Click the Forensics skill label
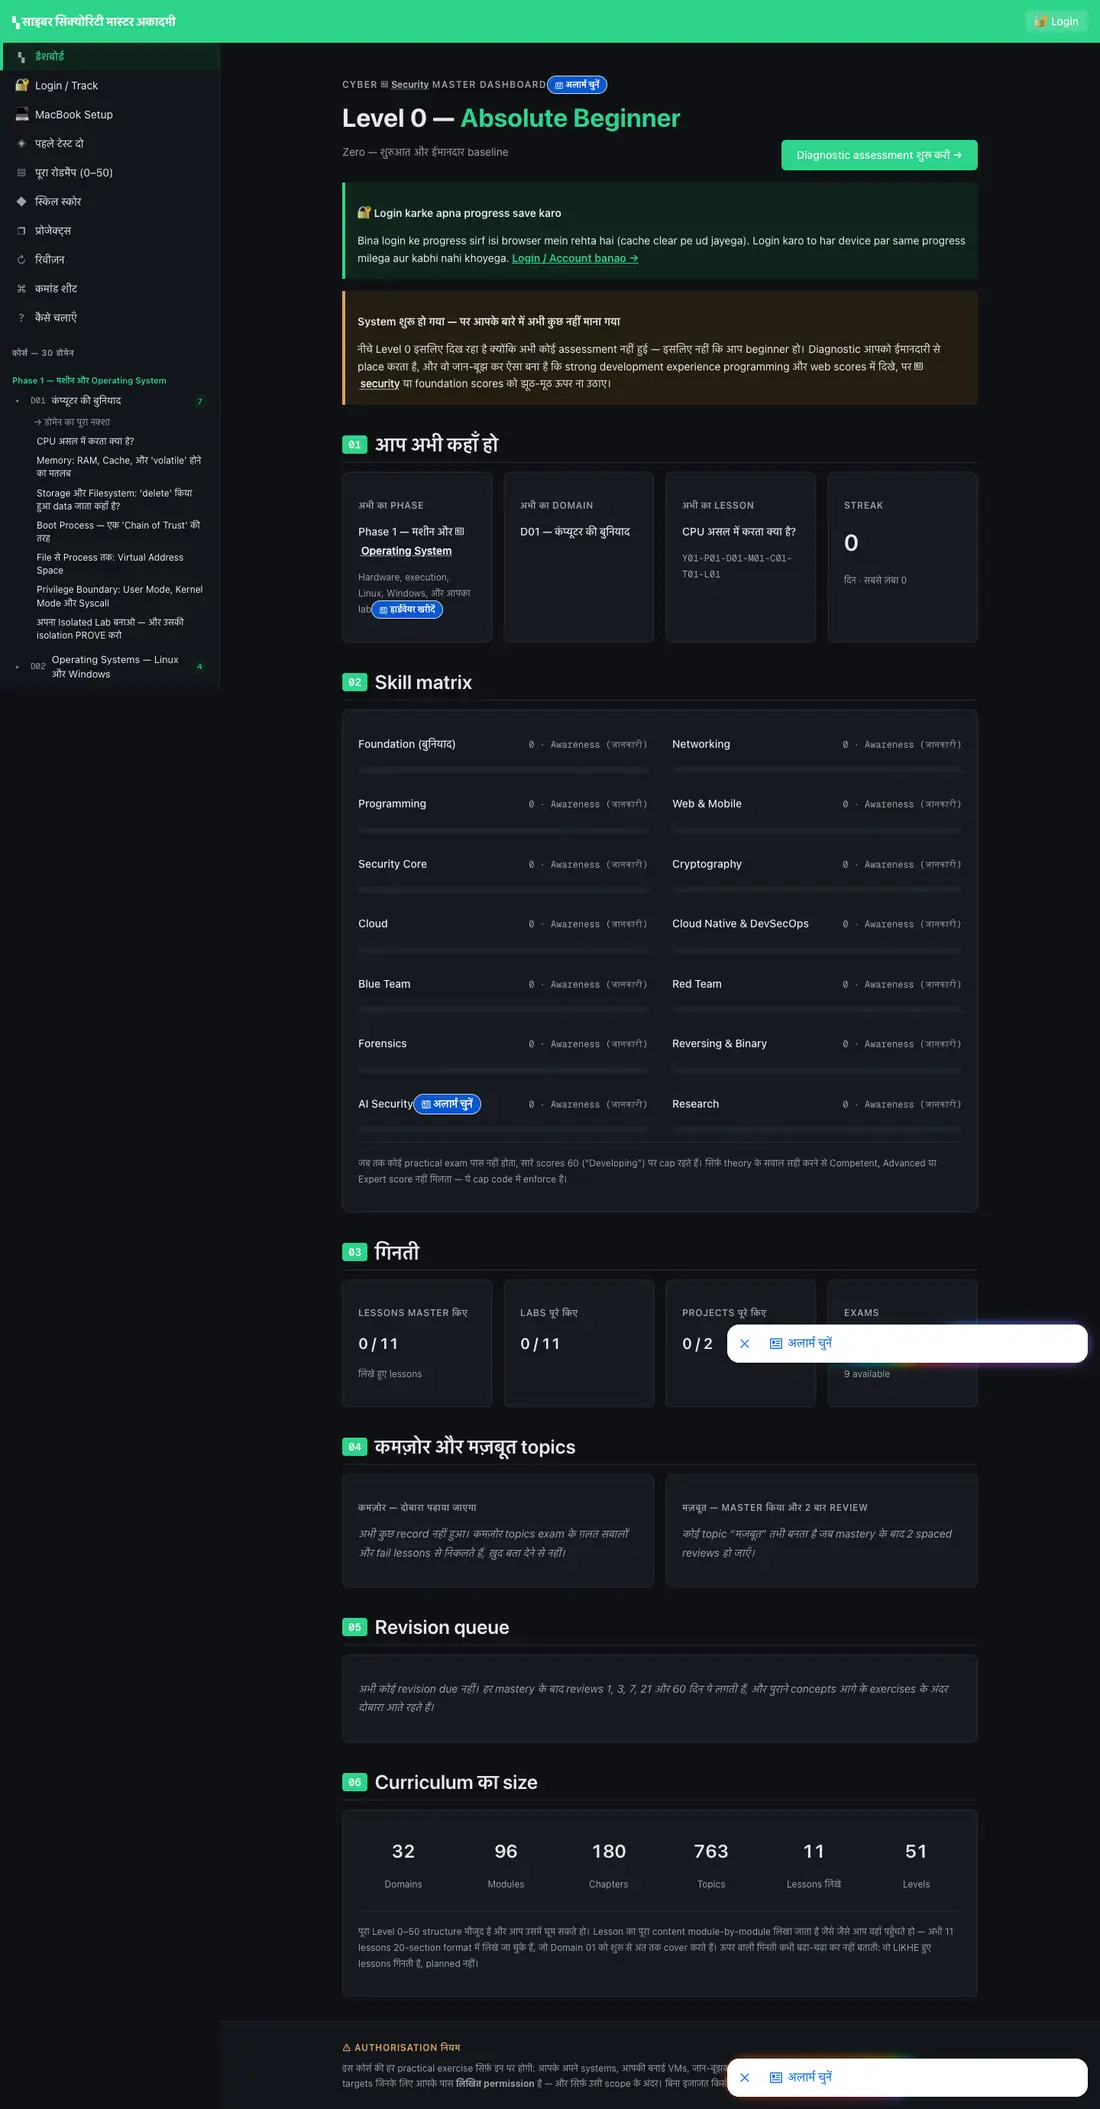This screenshot has height=2109, width=1100. pyautogui.click(x=382, y=1044)
